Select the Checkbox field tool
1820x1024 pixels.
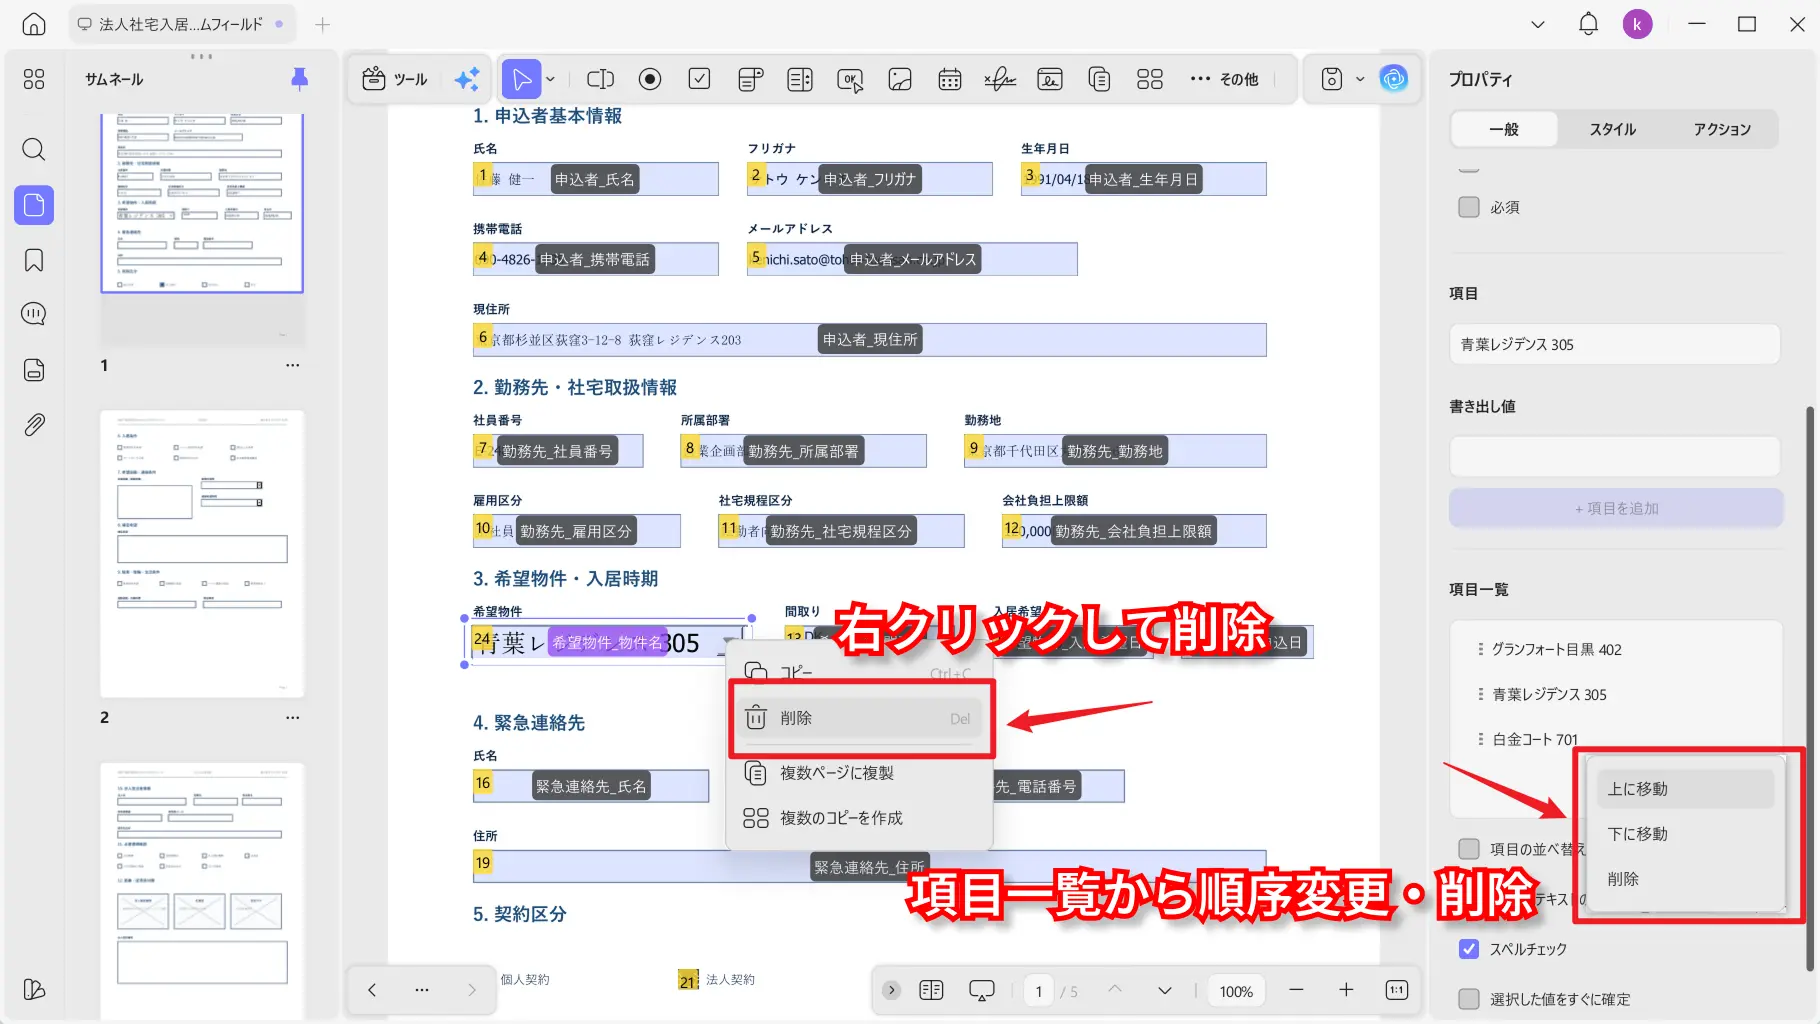pos(700,79)
